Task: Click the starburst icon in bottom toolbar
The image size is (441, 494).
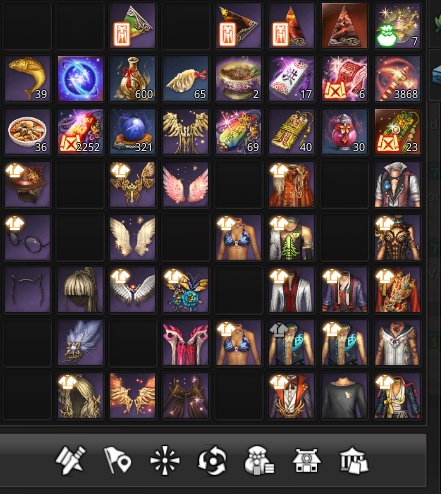Action: pos(165,461)
